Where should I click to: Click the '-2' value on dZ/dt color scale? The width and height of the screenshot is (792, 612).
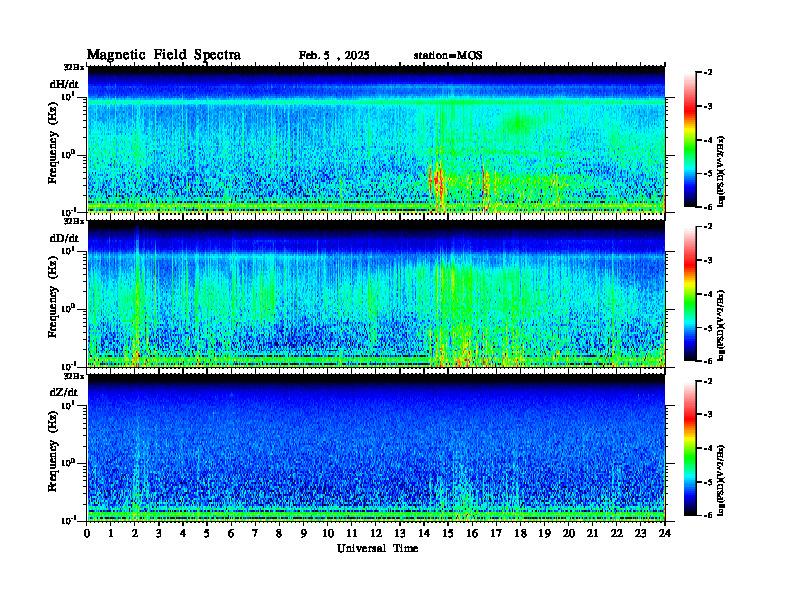click(708, 381)
